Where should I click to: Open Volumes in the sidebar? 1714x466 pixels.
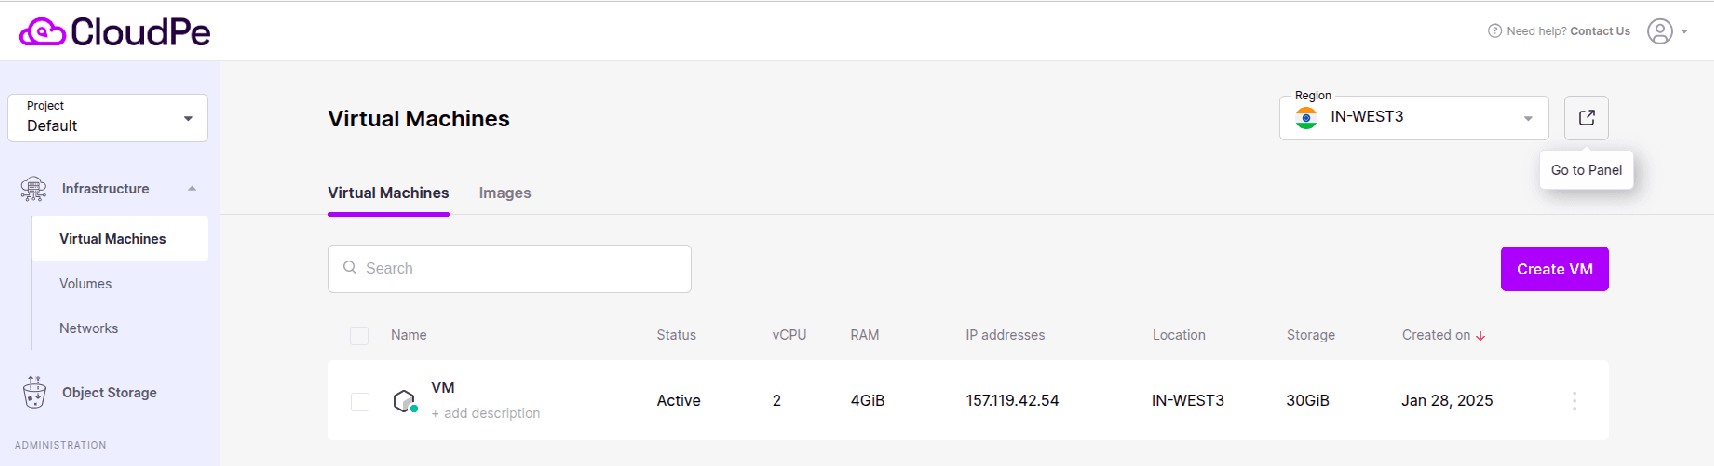pyautogui.click(x=86, y=284)
